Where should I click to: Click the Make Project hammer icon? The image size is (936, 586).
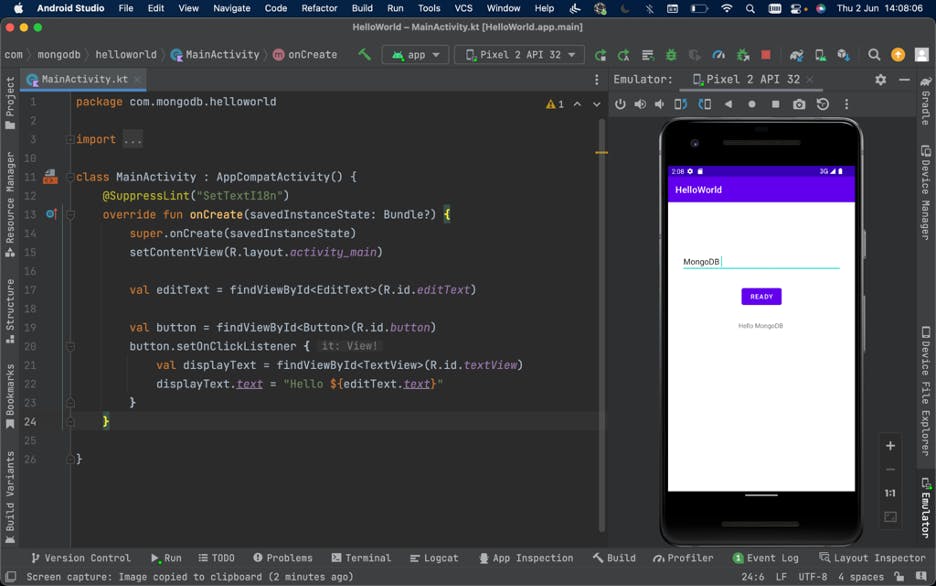[x=364, y=55]
